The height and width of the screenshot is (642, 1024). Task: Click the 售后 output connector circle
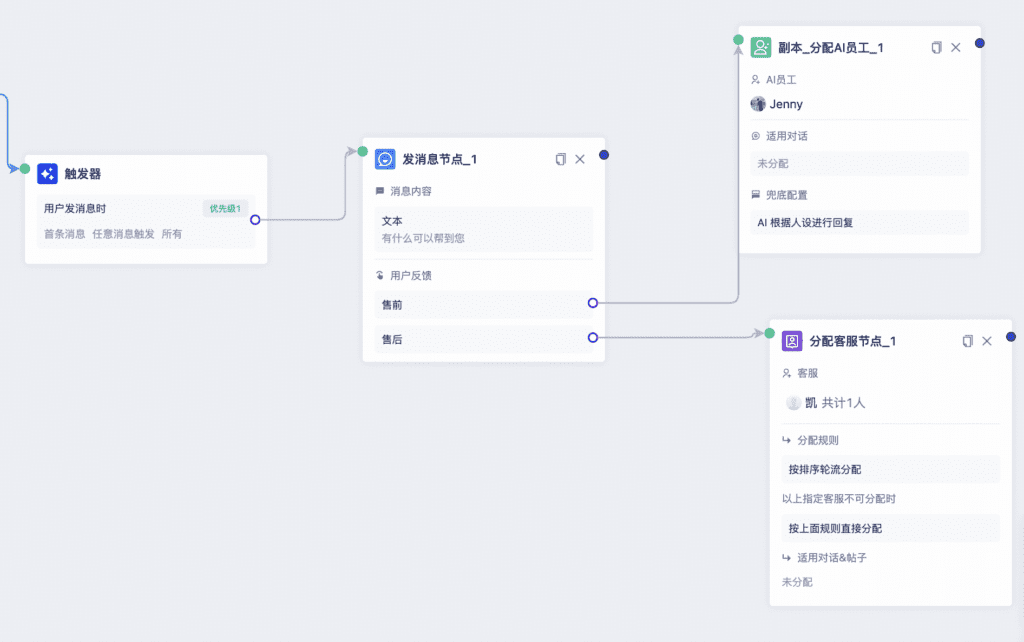[x=592, y=338]
